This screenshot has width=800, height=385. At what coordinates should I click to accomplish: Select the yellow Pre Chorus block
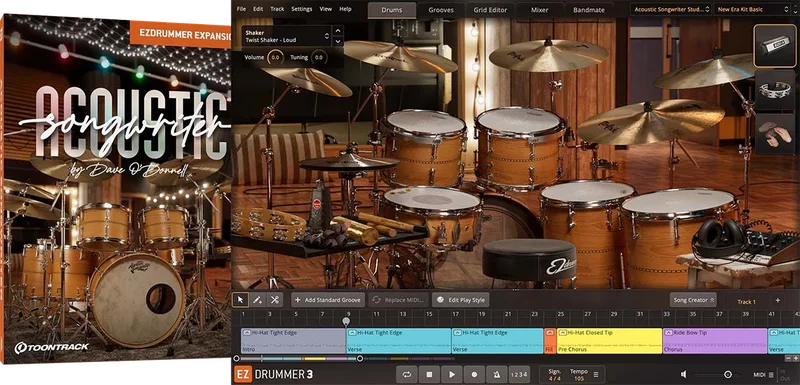click(x=609, y=341)
